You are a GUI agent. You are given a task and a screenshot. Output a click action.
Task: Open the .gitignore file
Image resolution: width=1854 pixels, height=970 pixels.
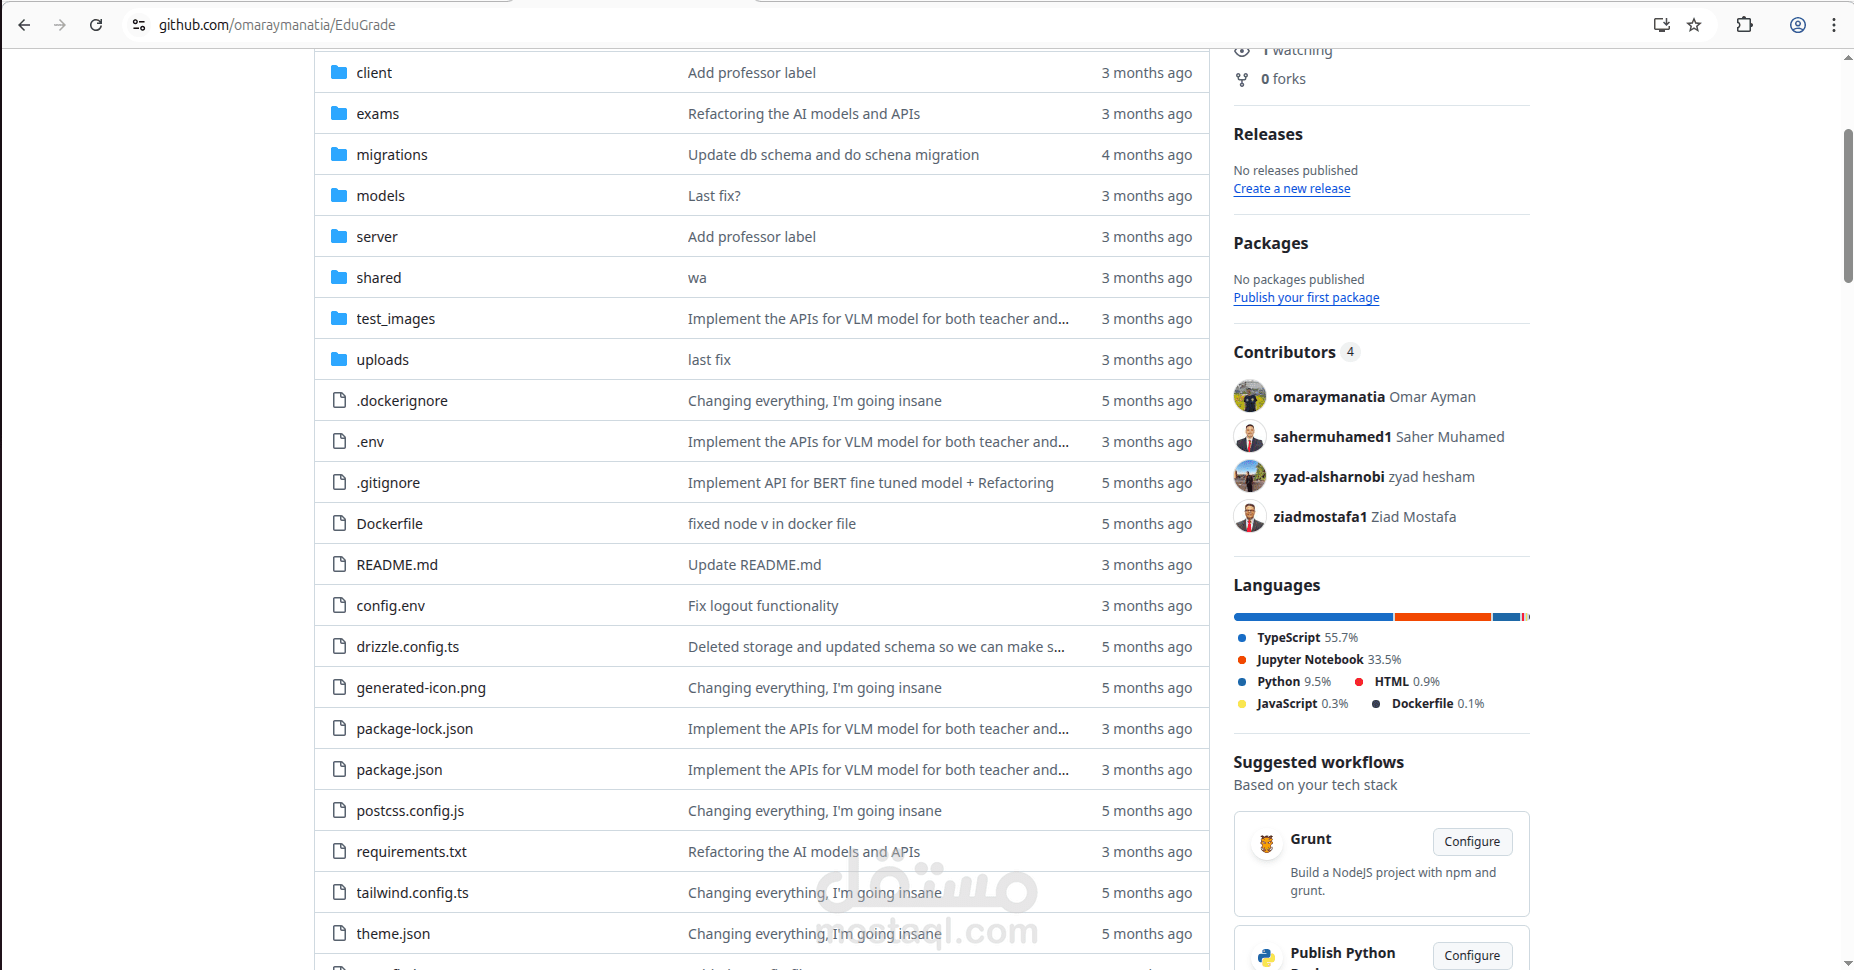388,483
